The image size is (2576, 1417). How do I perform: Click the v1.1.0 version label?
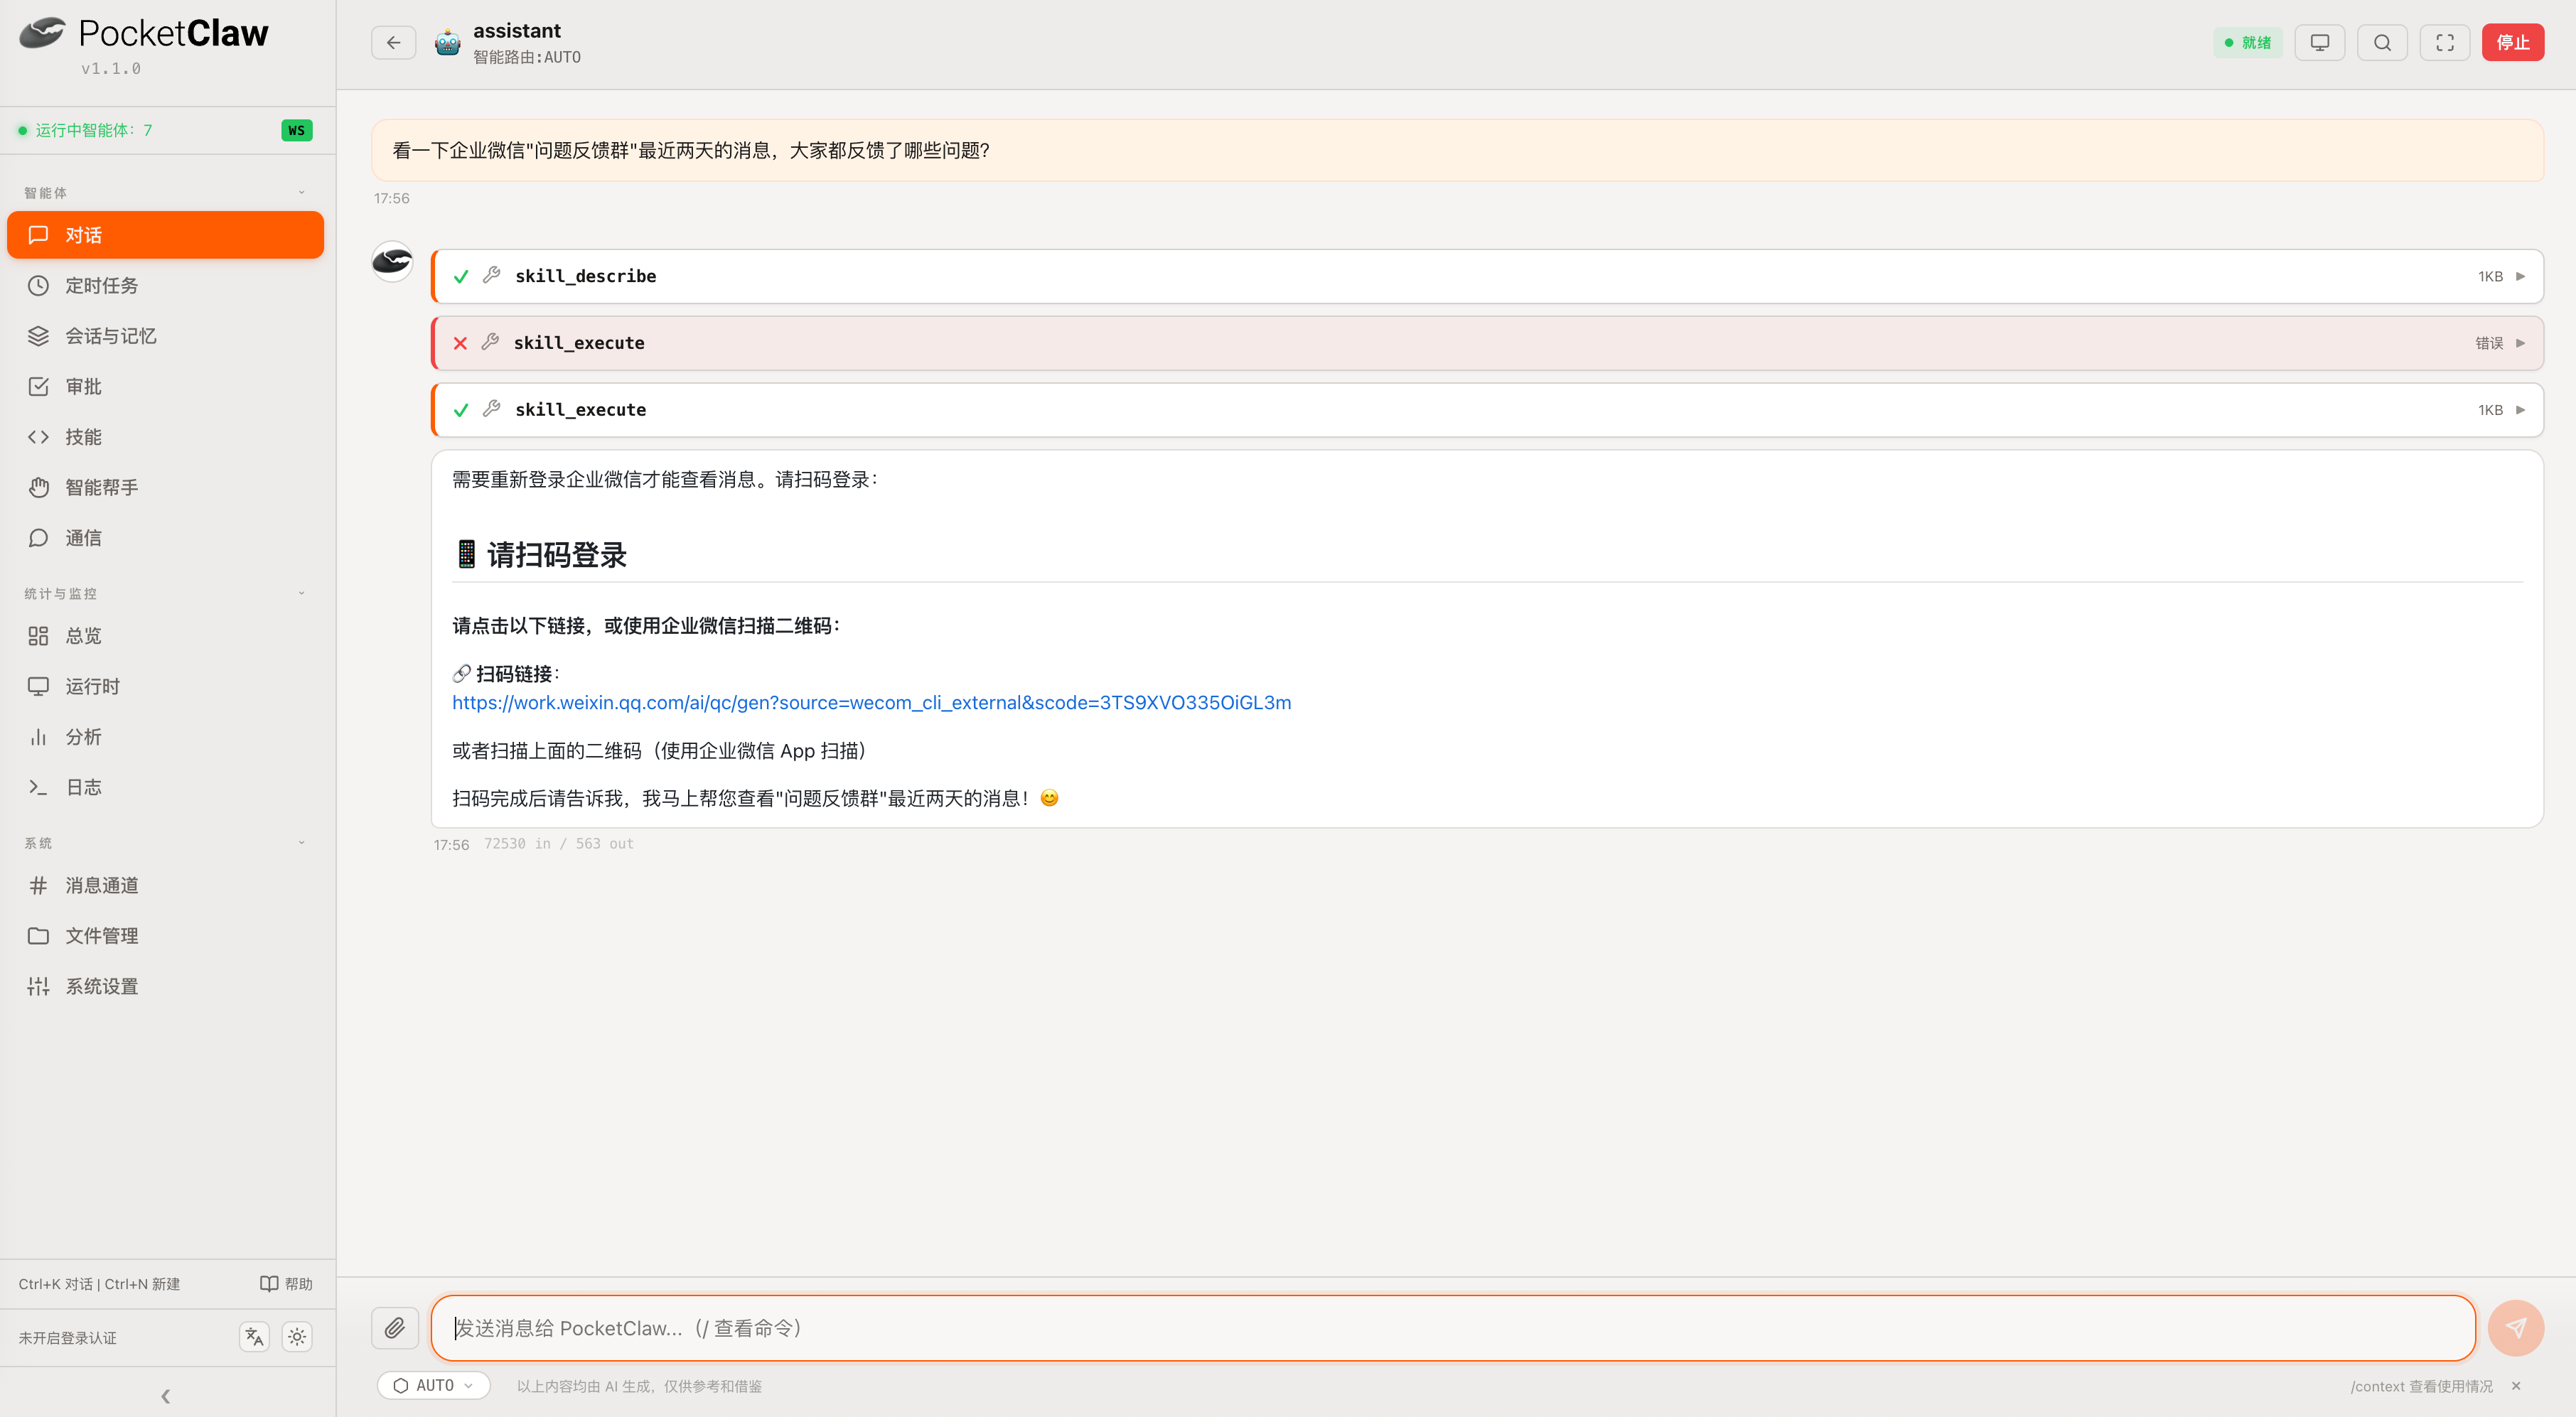(111, 69)
